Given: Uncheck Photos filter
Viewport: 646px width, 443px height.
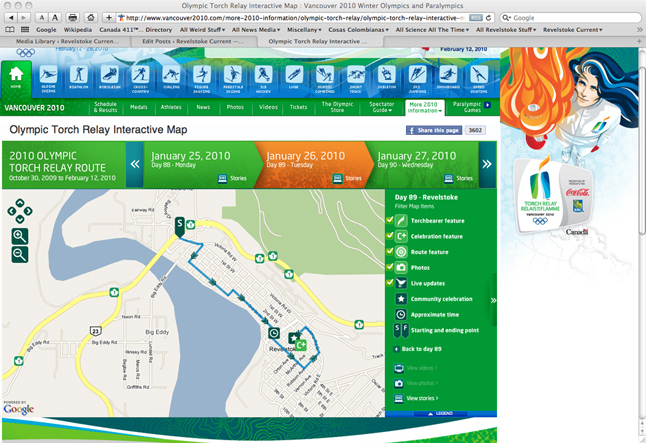Looking at the screenshot, I should (390, 267).
